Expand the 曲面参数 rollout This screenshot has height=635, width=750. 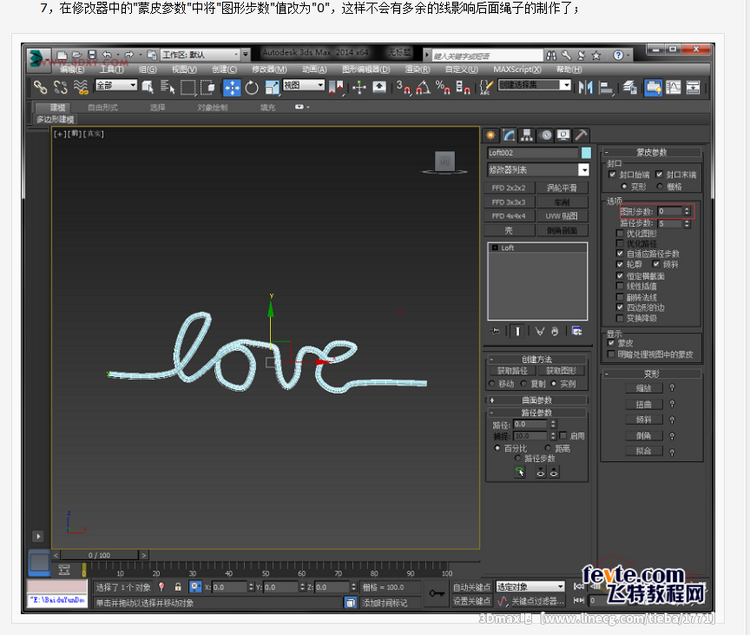coord(537,400)
